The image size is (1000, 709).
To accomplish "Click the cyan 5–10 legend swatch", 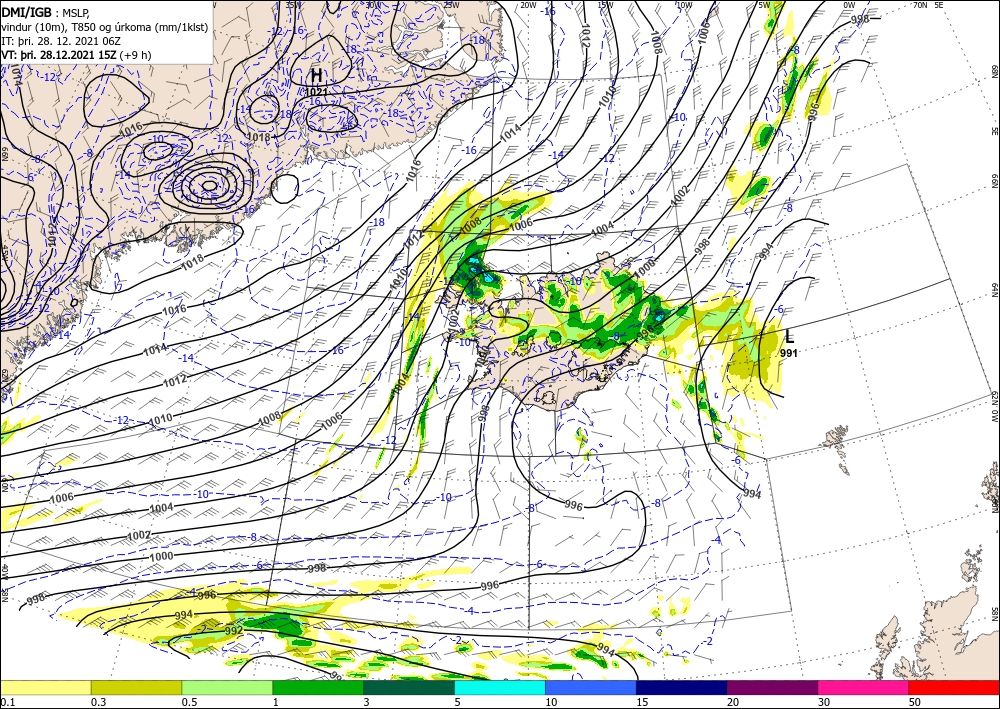I will [x=500, y=687].
